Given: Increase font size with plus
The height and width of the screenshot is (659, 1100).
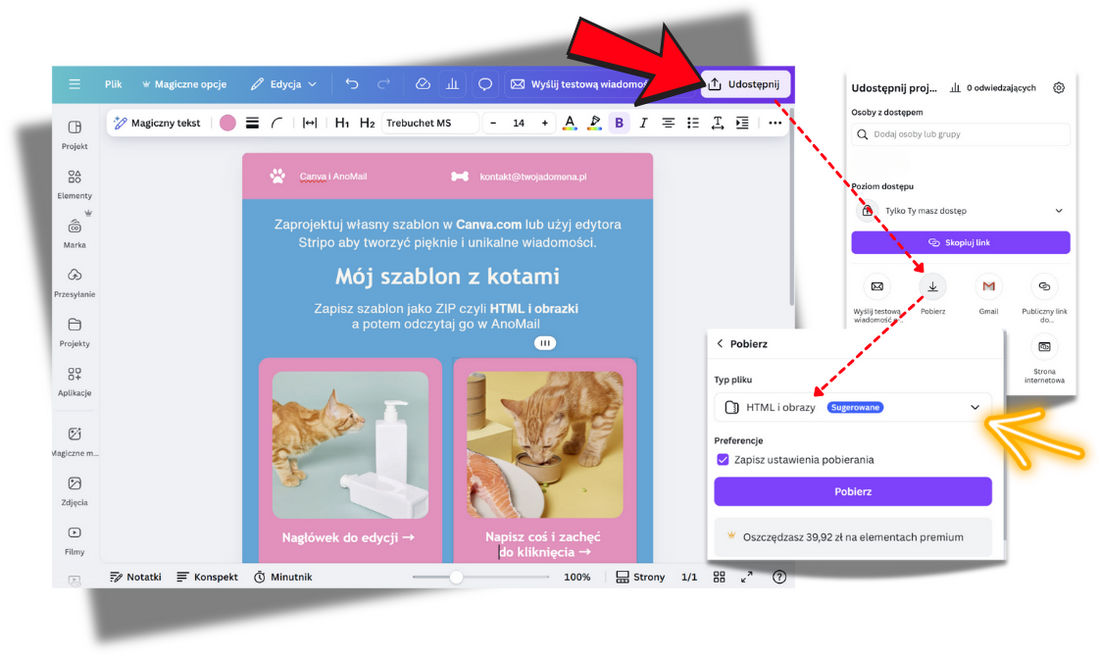Looking at the screenshot, I should 544,123.
